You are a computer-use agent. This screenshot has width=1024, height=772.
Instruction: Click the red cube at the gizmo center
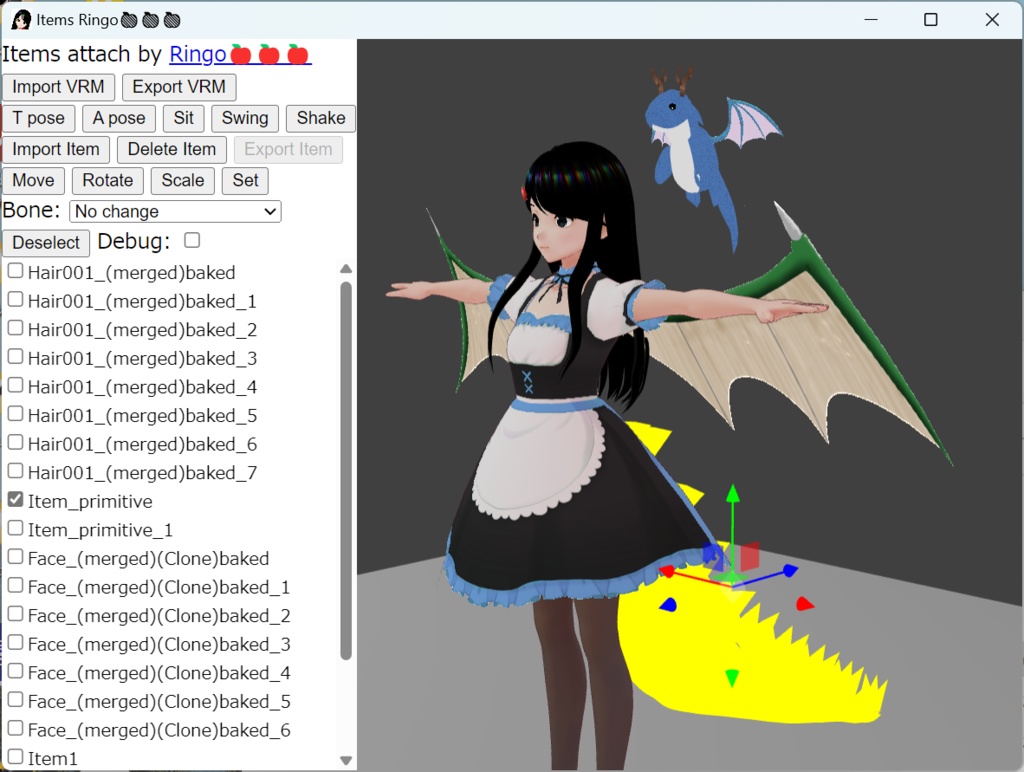[751, 557]
